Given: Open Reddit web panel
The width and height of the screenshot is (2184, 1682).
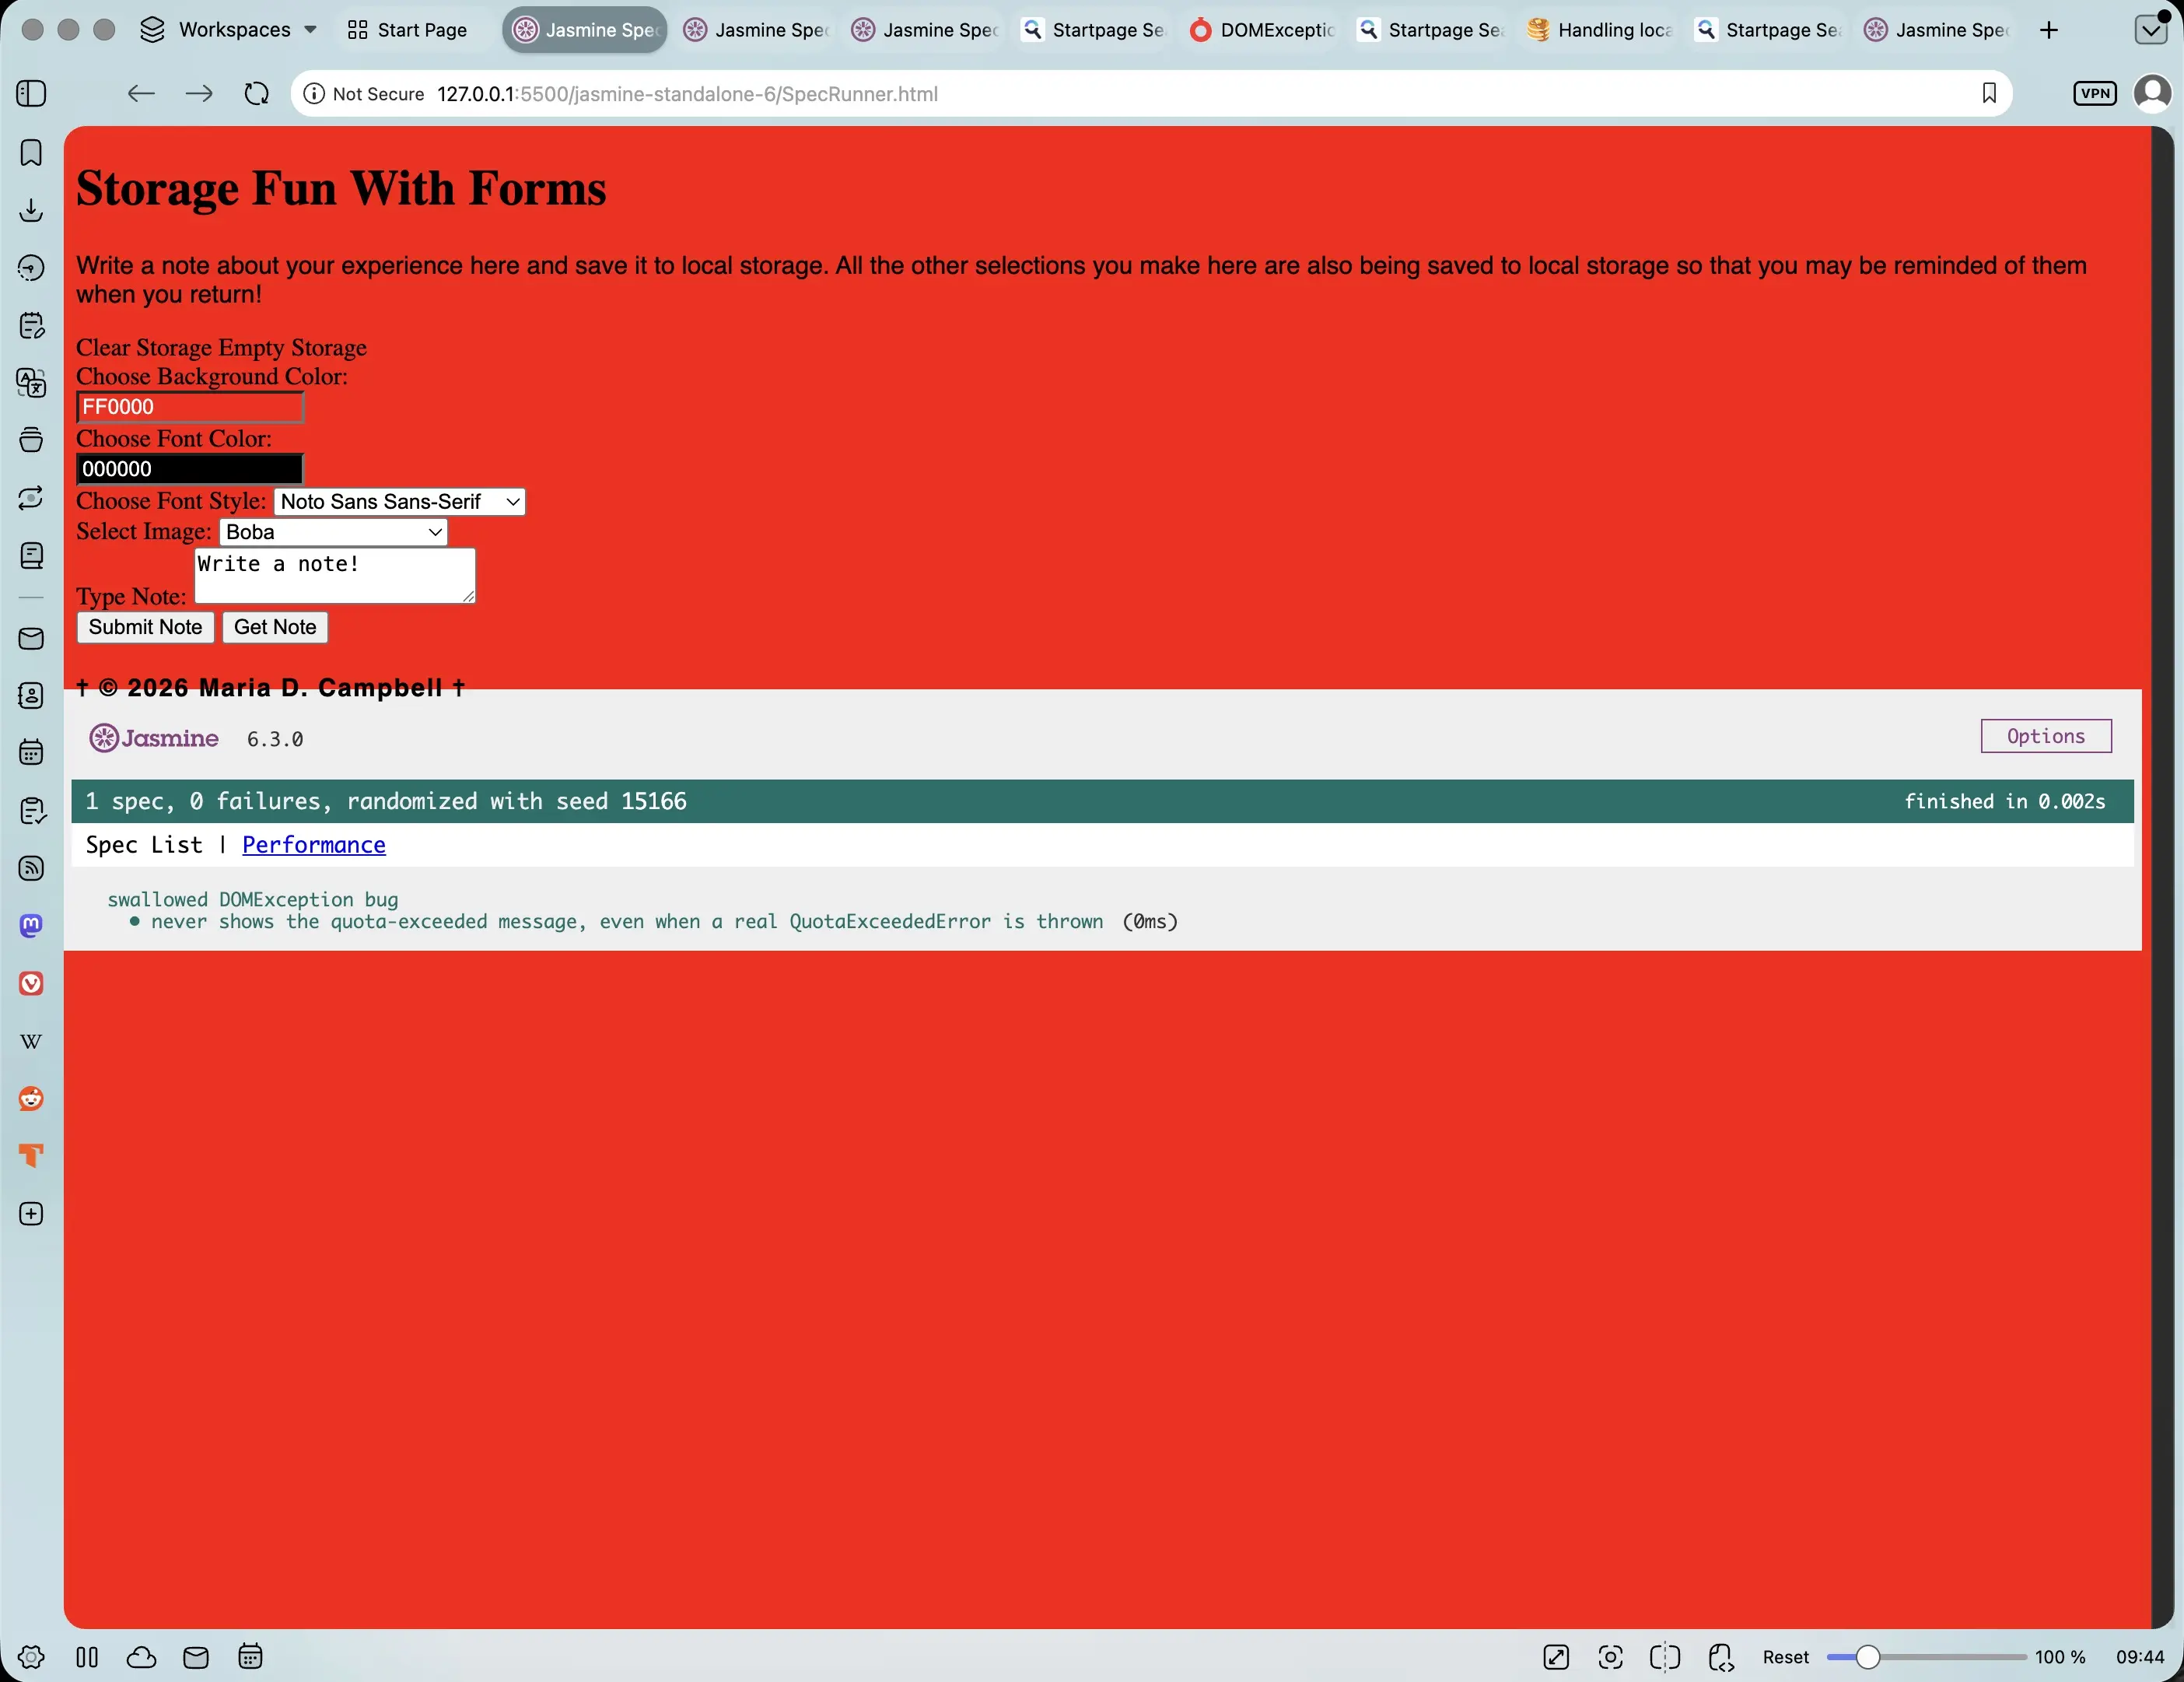Looking at the screenshot, I should pos(31,1098).
